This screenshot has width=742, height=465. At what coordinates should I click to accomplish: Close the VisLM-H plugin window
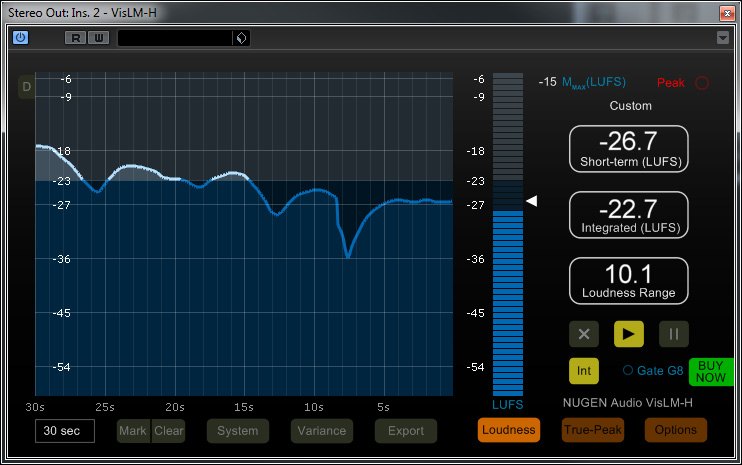pos(727,13)
